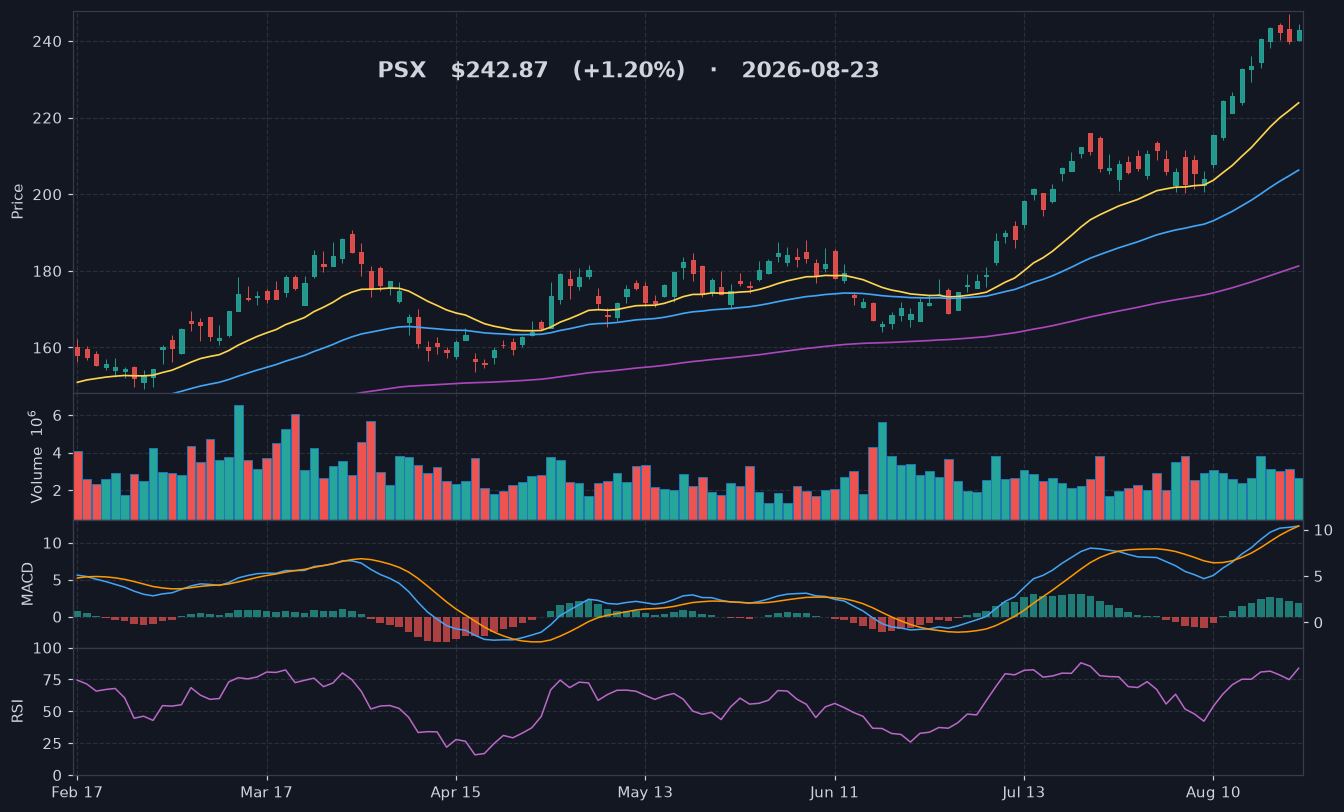Click the RSI low point in mid-April

coord(476,755)
